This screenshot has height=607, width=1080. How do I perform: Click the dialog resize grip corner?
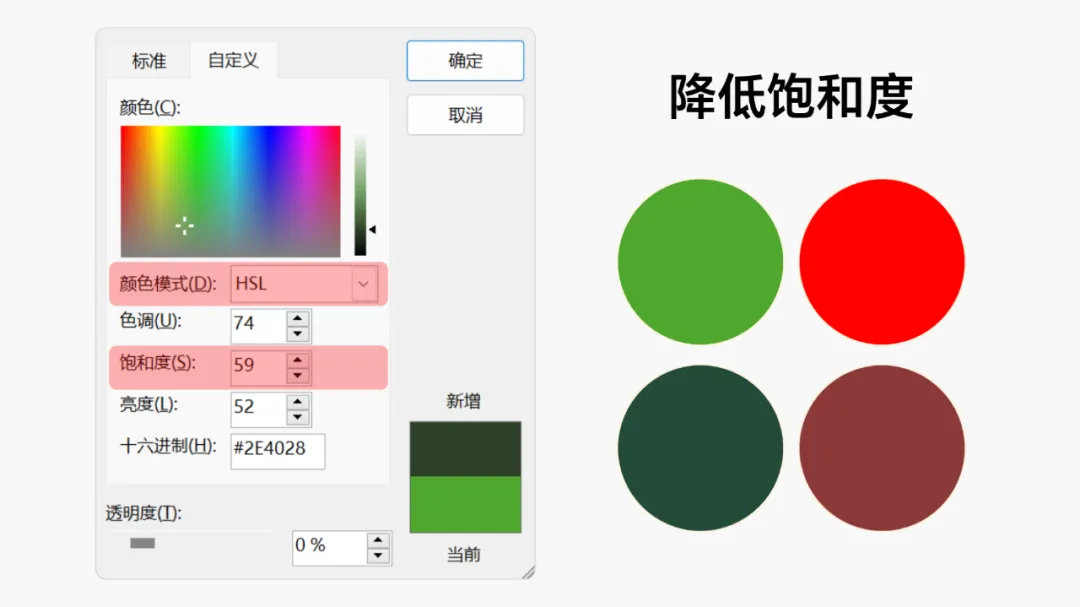(528, 573)
